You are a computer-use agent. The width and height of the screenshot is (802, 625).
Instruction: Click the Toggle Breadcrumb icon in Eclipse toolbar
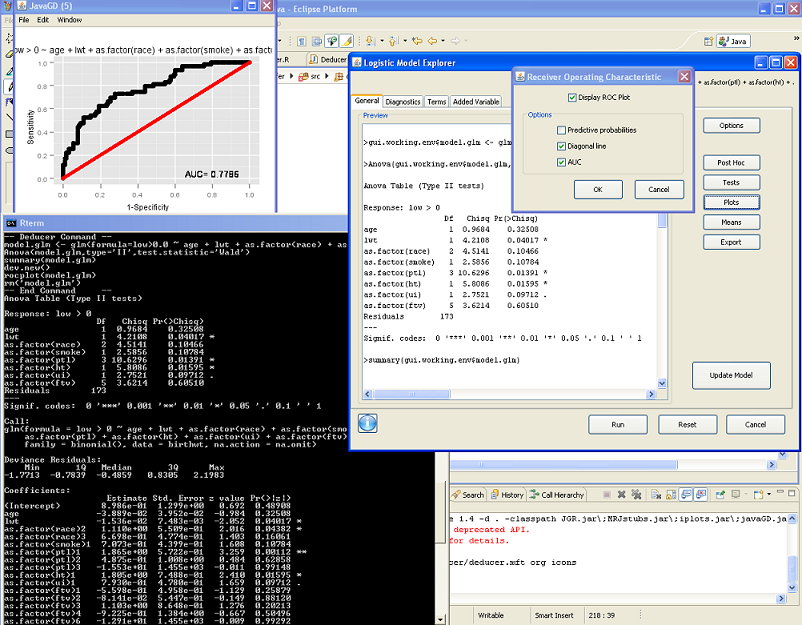(332, 41)
